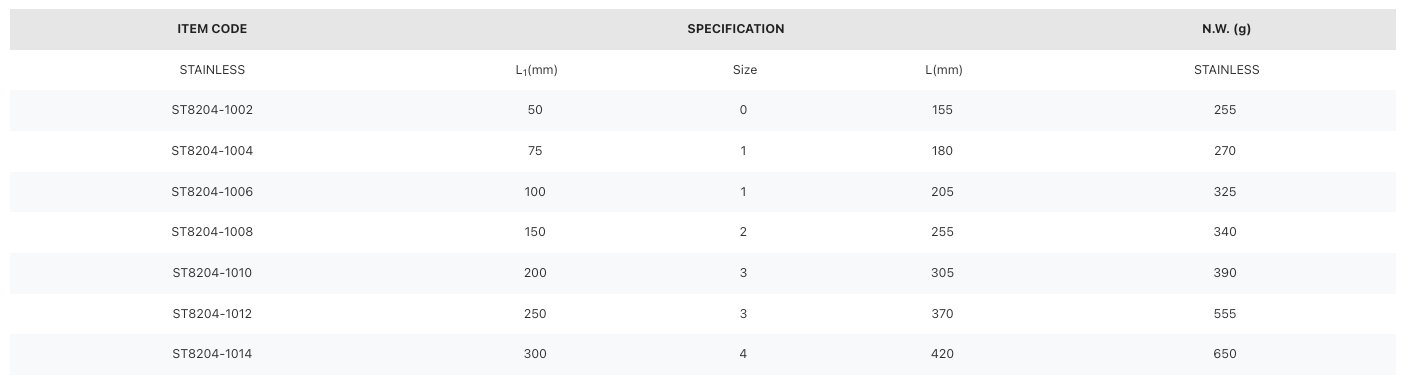The image size is (1408, 388).
Task: Select item code ST8204-1006
Action: (212, 192)
